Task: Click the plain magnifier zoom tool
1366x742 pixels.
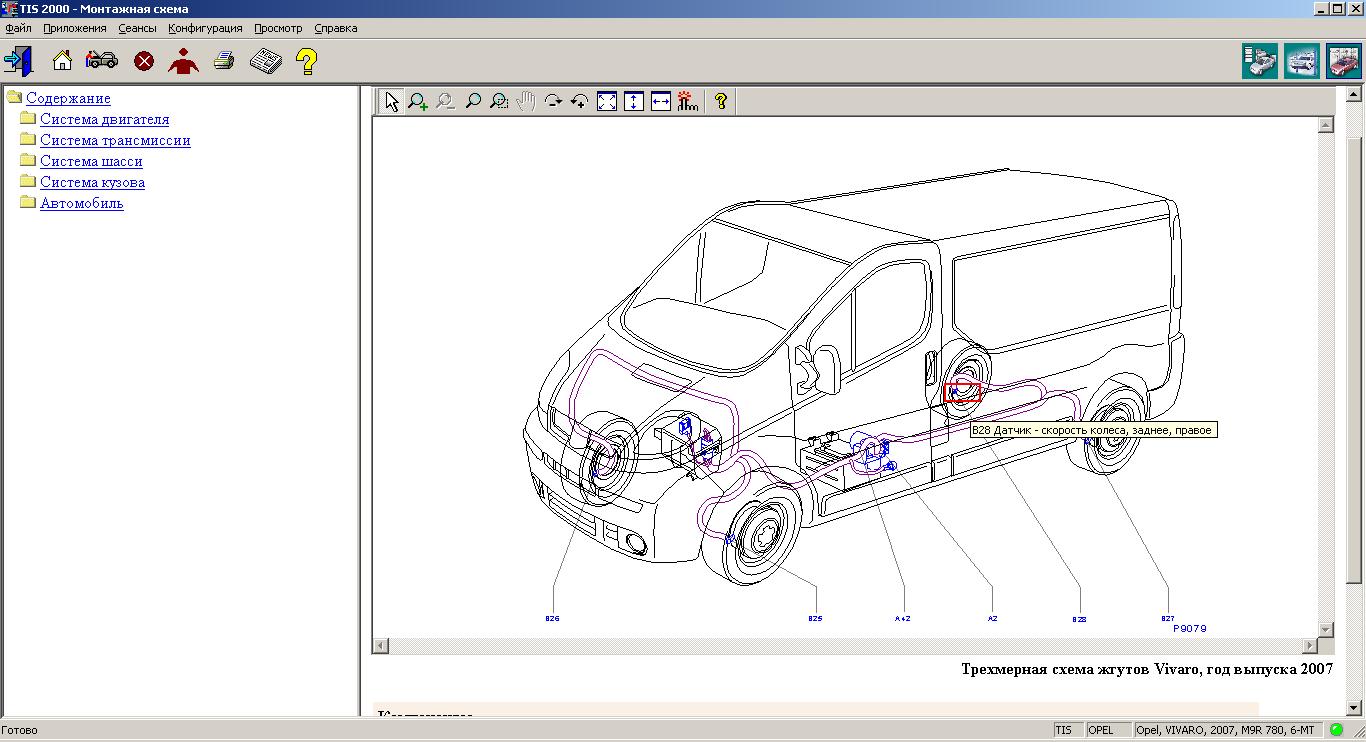Action: coord(472,101)
